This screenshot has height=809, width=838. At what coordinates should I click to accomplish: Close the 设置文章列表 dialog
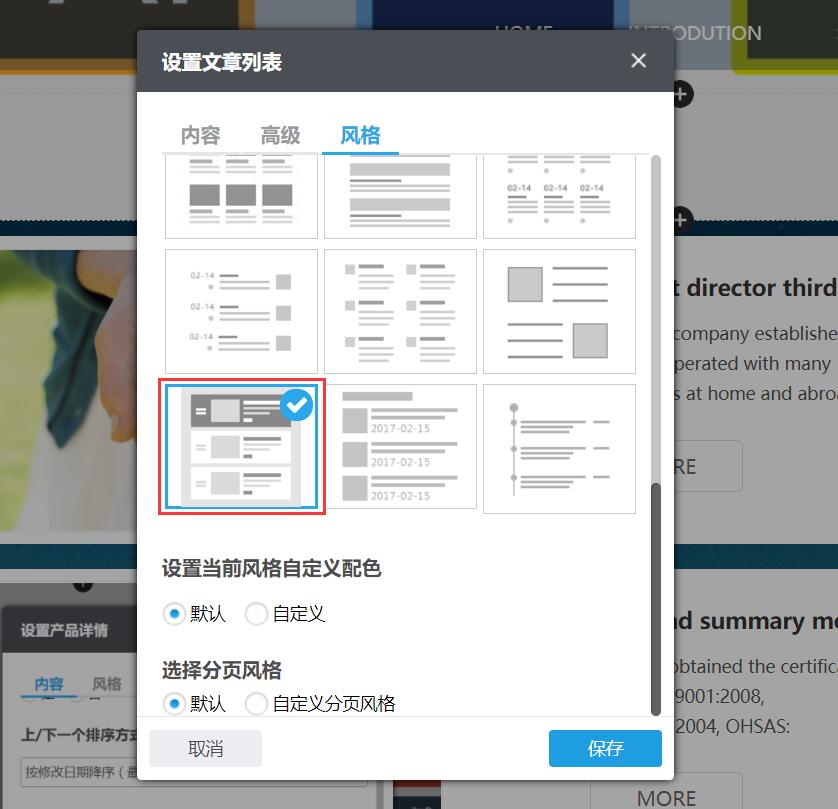pos(638,61)
